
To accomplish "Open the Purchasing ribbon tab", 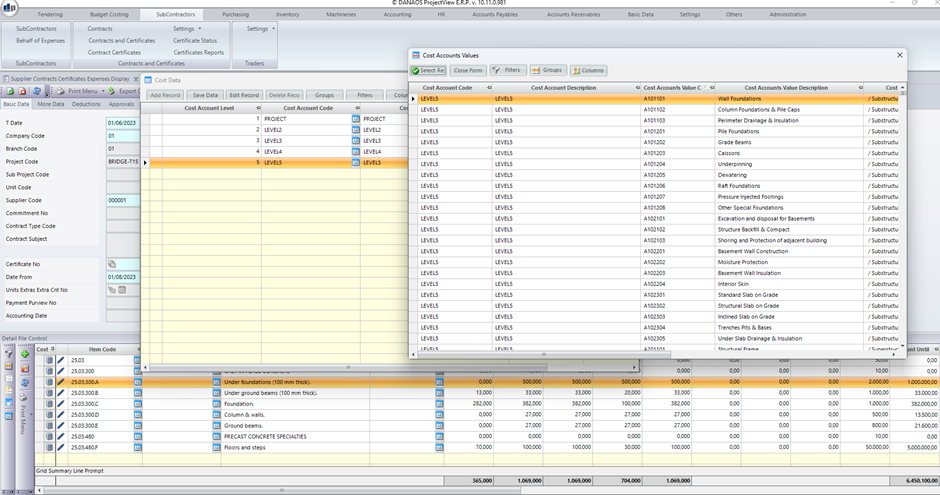I will click(235, 14).
